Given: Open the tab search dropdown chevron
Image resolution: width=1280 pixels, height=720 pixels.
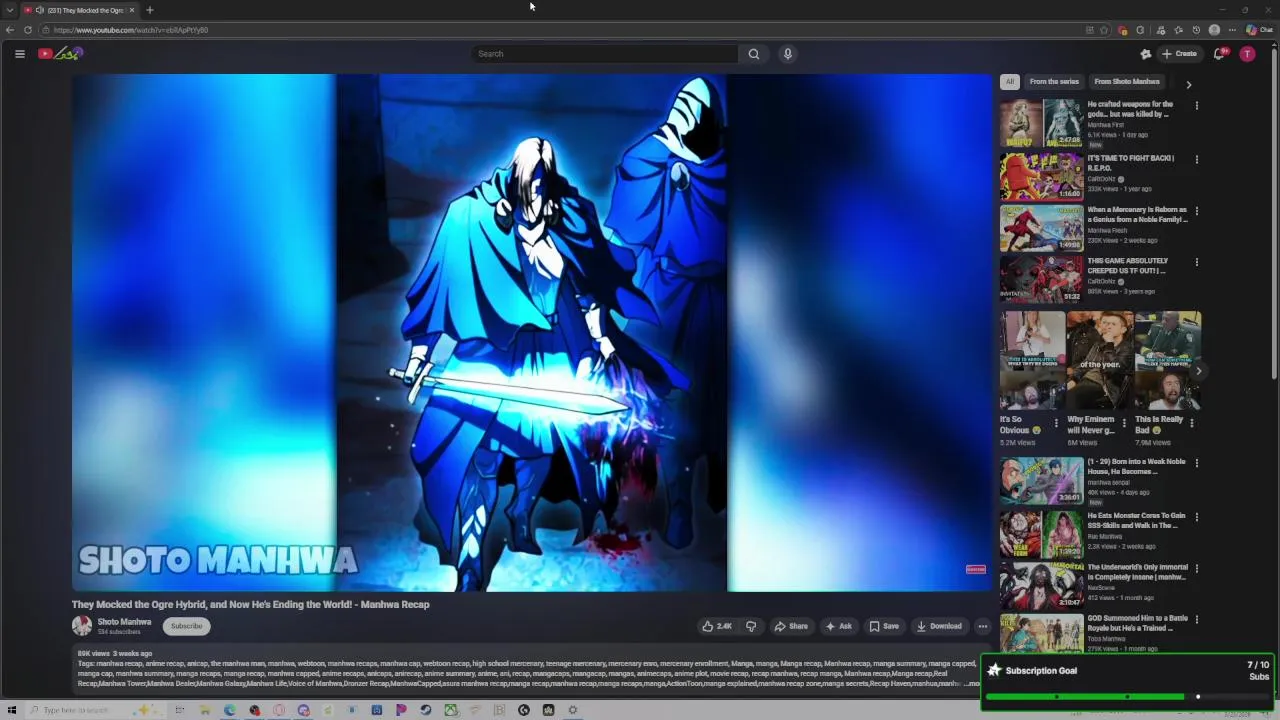Looking at the screenshot, I should pos(10,10).
